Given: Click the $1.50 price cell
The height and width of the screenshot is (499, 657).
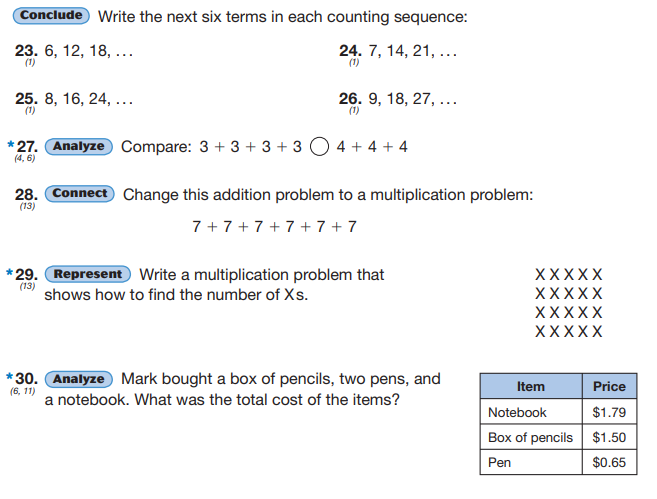Looking at the screenshot, I should [x=609, y=437].
